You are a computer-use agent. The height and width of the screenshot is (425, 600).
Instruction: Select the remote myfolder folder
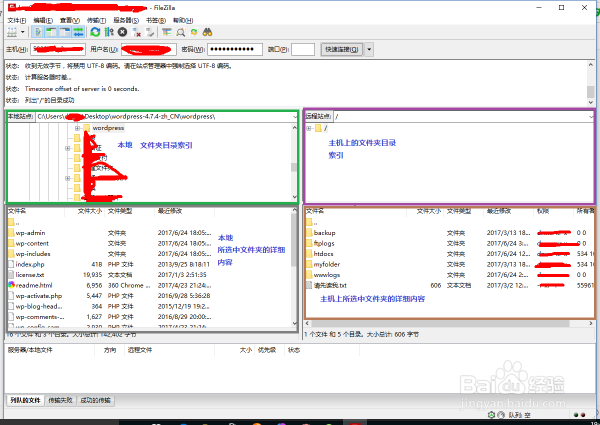tap(327, 264)
